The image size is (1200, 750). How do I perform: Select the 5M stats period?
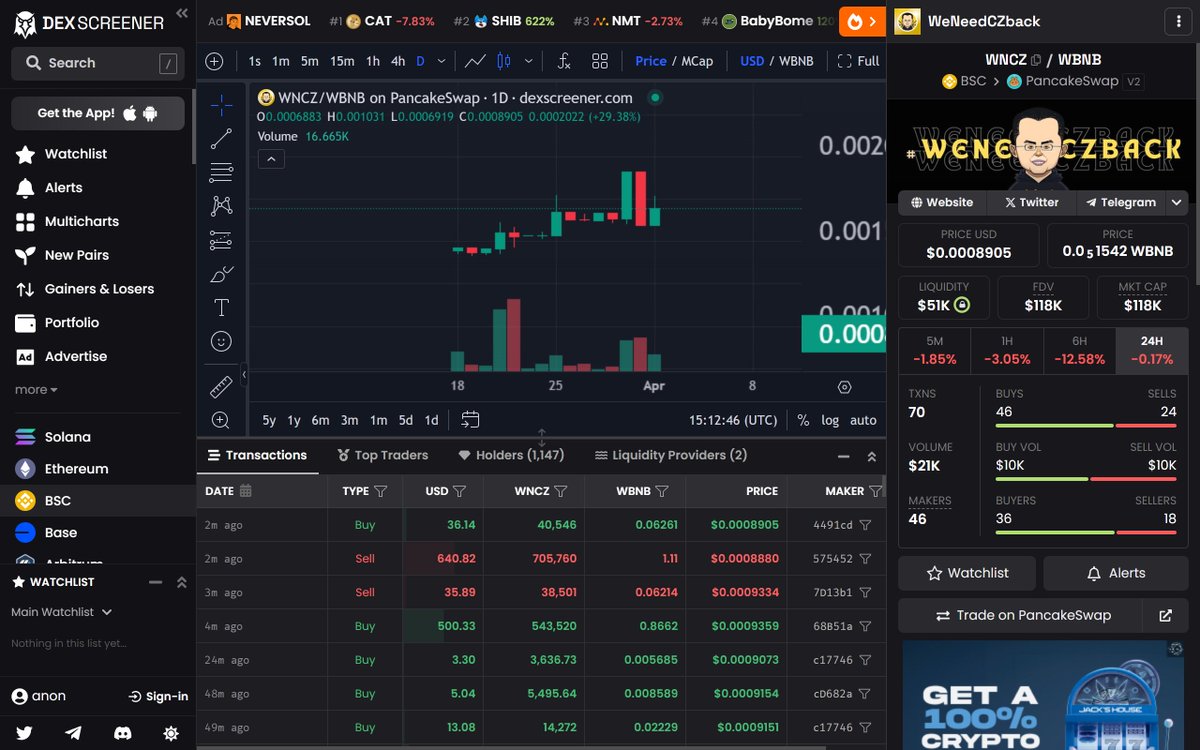click(x=934, y=350)
